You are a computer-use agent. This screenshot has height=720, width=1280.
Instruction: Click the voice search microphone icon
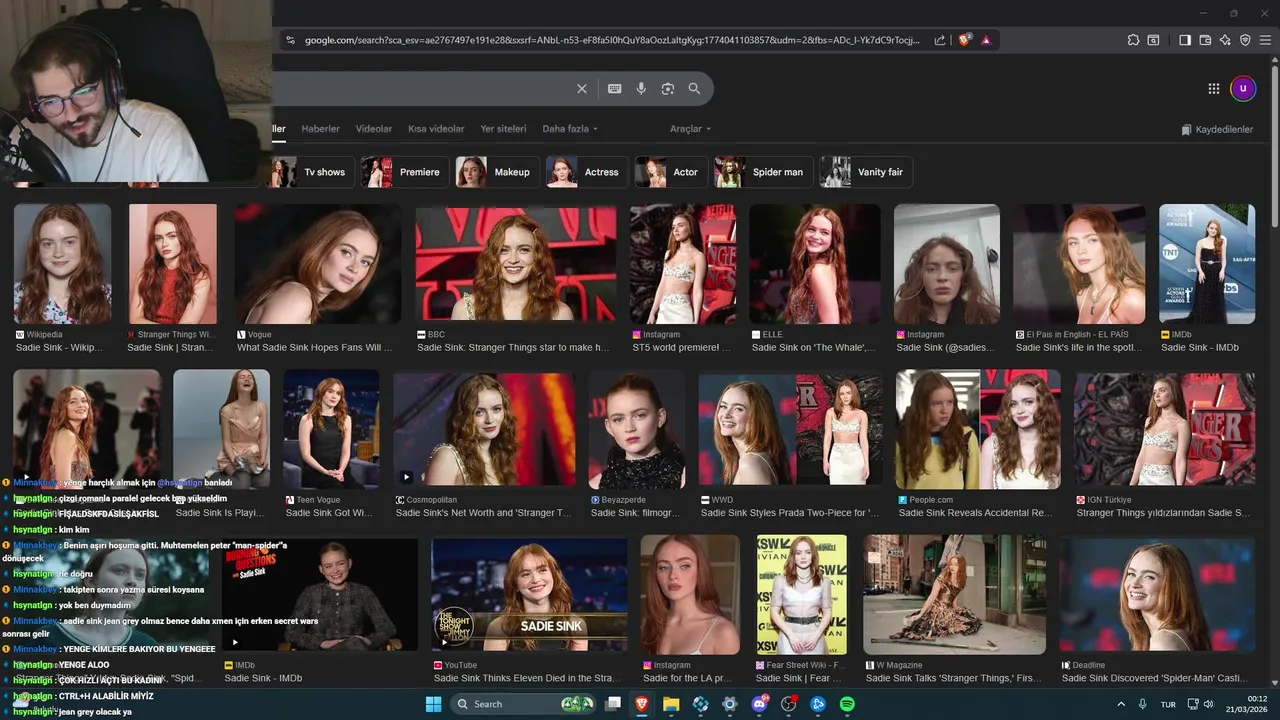[x=641, y=89]
